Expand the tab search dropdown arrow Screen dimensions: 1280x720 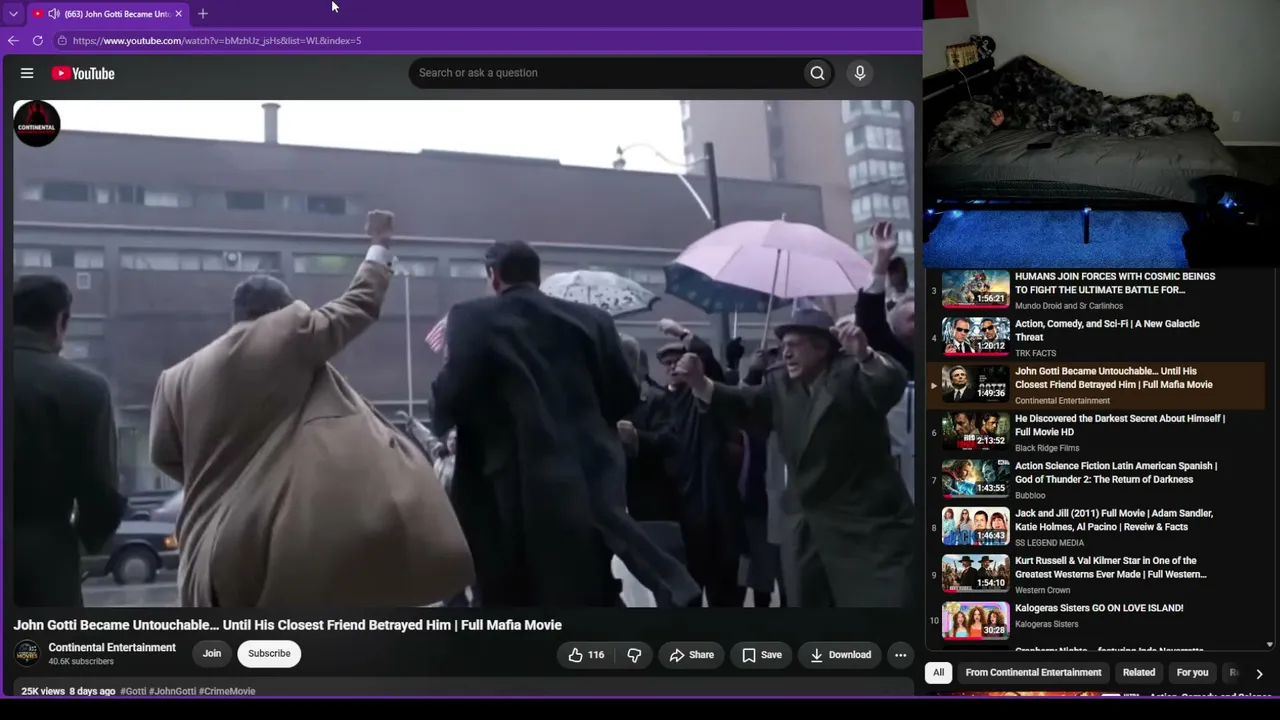click(13, 14)
